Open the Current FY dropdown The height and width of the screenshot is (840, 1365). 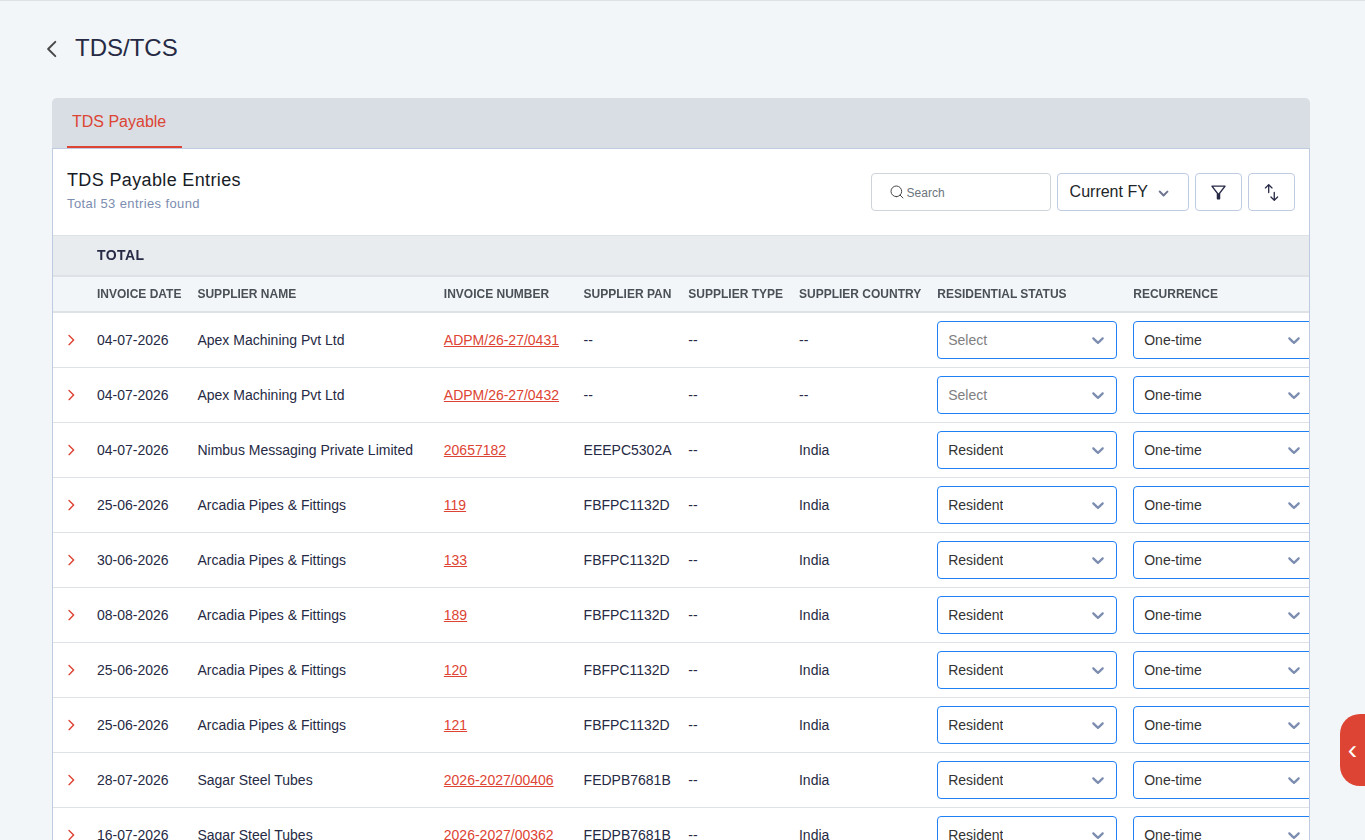tap(1122, 192)
